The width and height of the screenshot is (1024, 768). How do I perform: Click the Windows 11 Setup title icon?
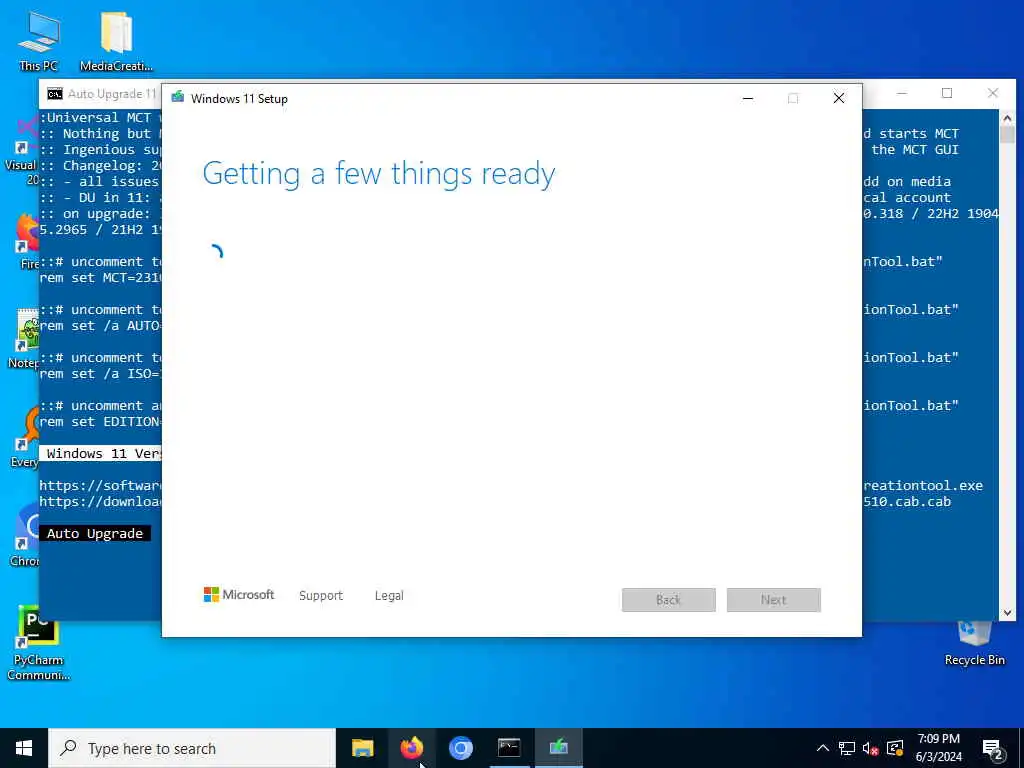pos(178,98)
